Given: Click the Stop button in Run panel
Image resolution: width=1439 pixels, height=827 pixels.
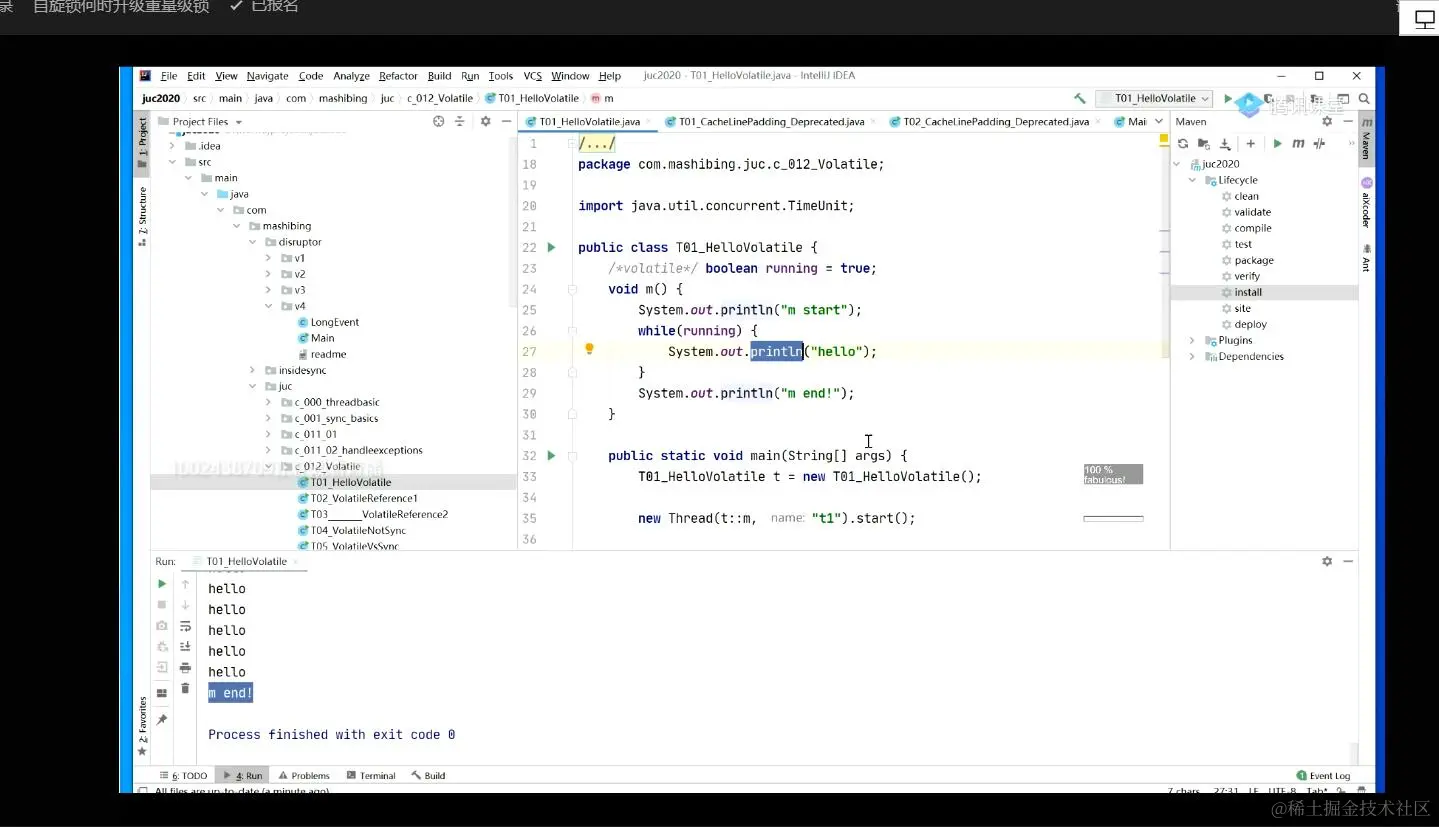Looking at the screenshot, I should 162,605.
